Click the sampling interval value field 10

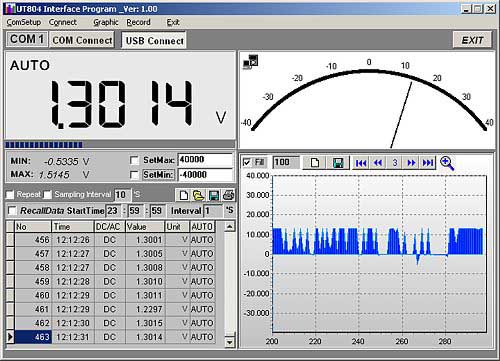[x=123, y=195]
